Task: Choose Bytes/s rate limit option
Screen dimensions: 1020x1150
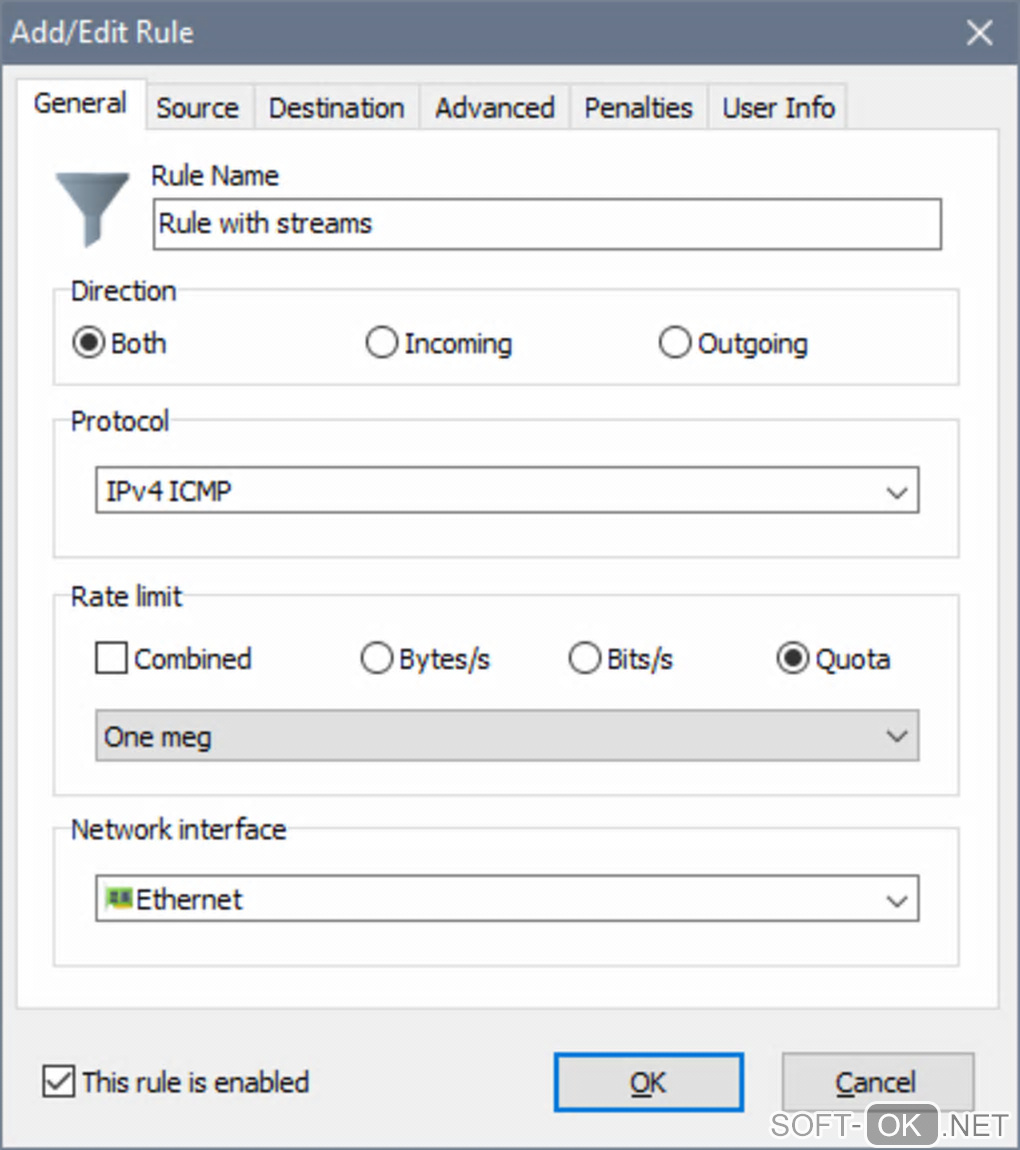Action: point(376,659)
